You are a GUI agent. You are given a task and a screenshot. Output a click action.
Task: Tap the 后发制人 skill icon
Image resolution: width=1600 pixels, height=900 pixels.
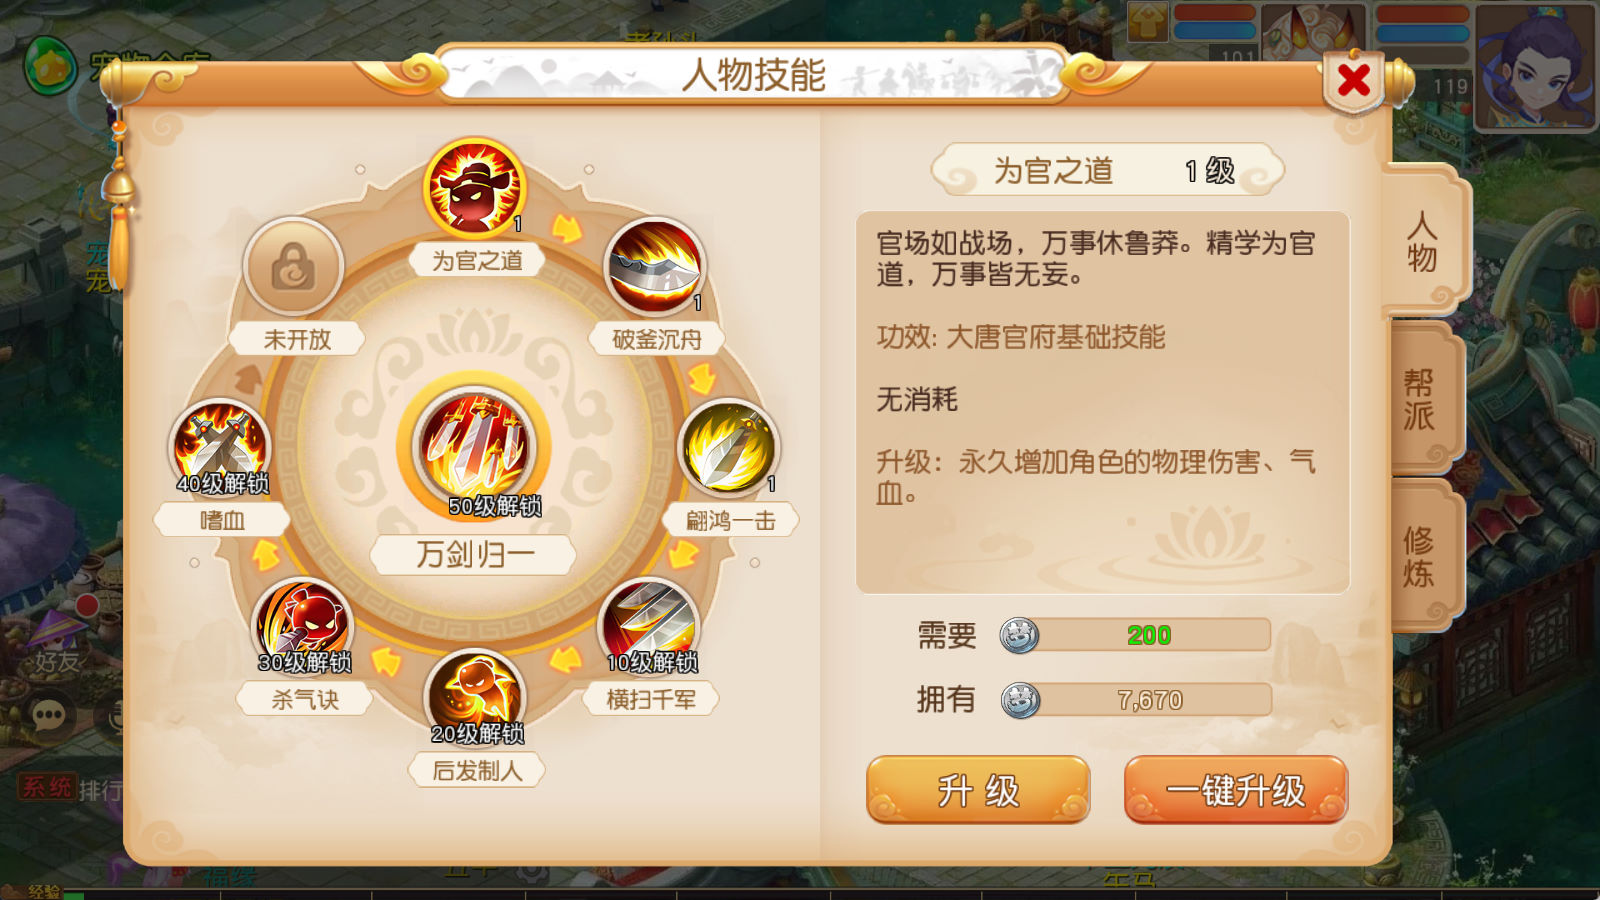coord(475,698)
